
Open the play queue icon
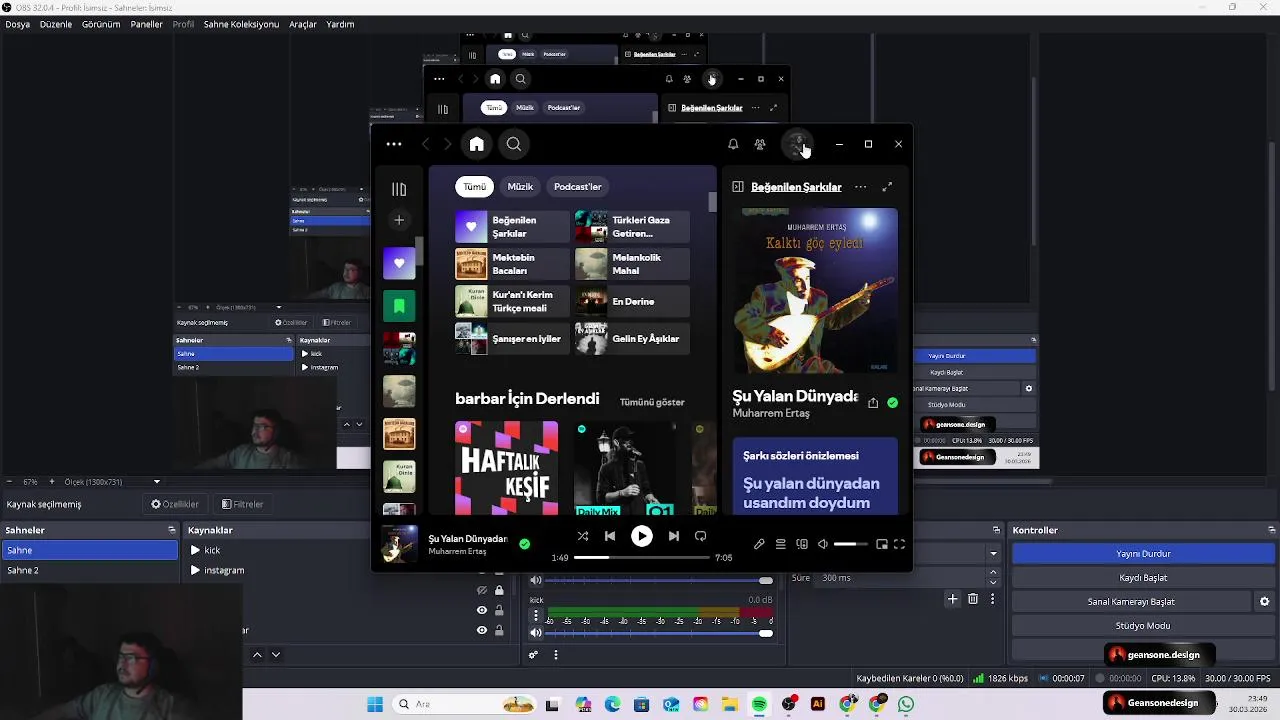click(781, 544)
